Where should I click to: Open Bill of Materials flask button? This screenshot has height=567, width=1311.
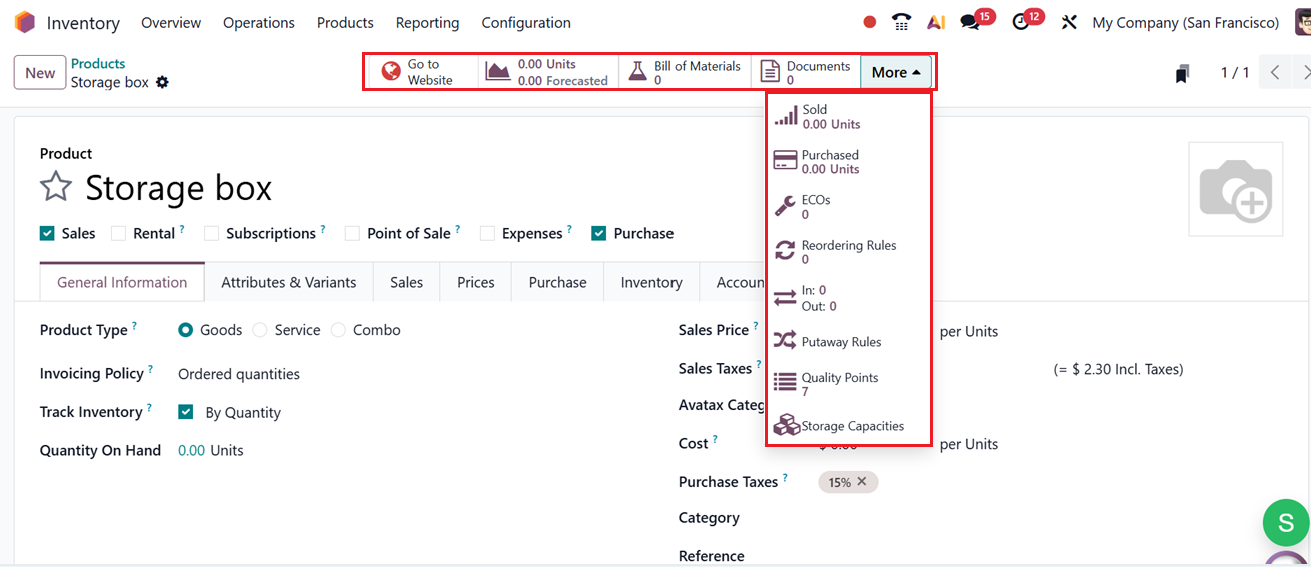[685, 72]
